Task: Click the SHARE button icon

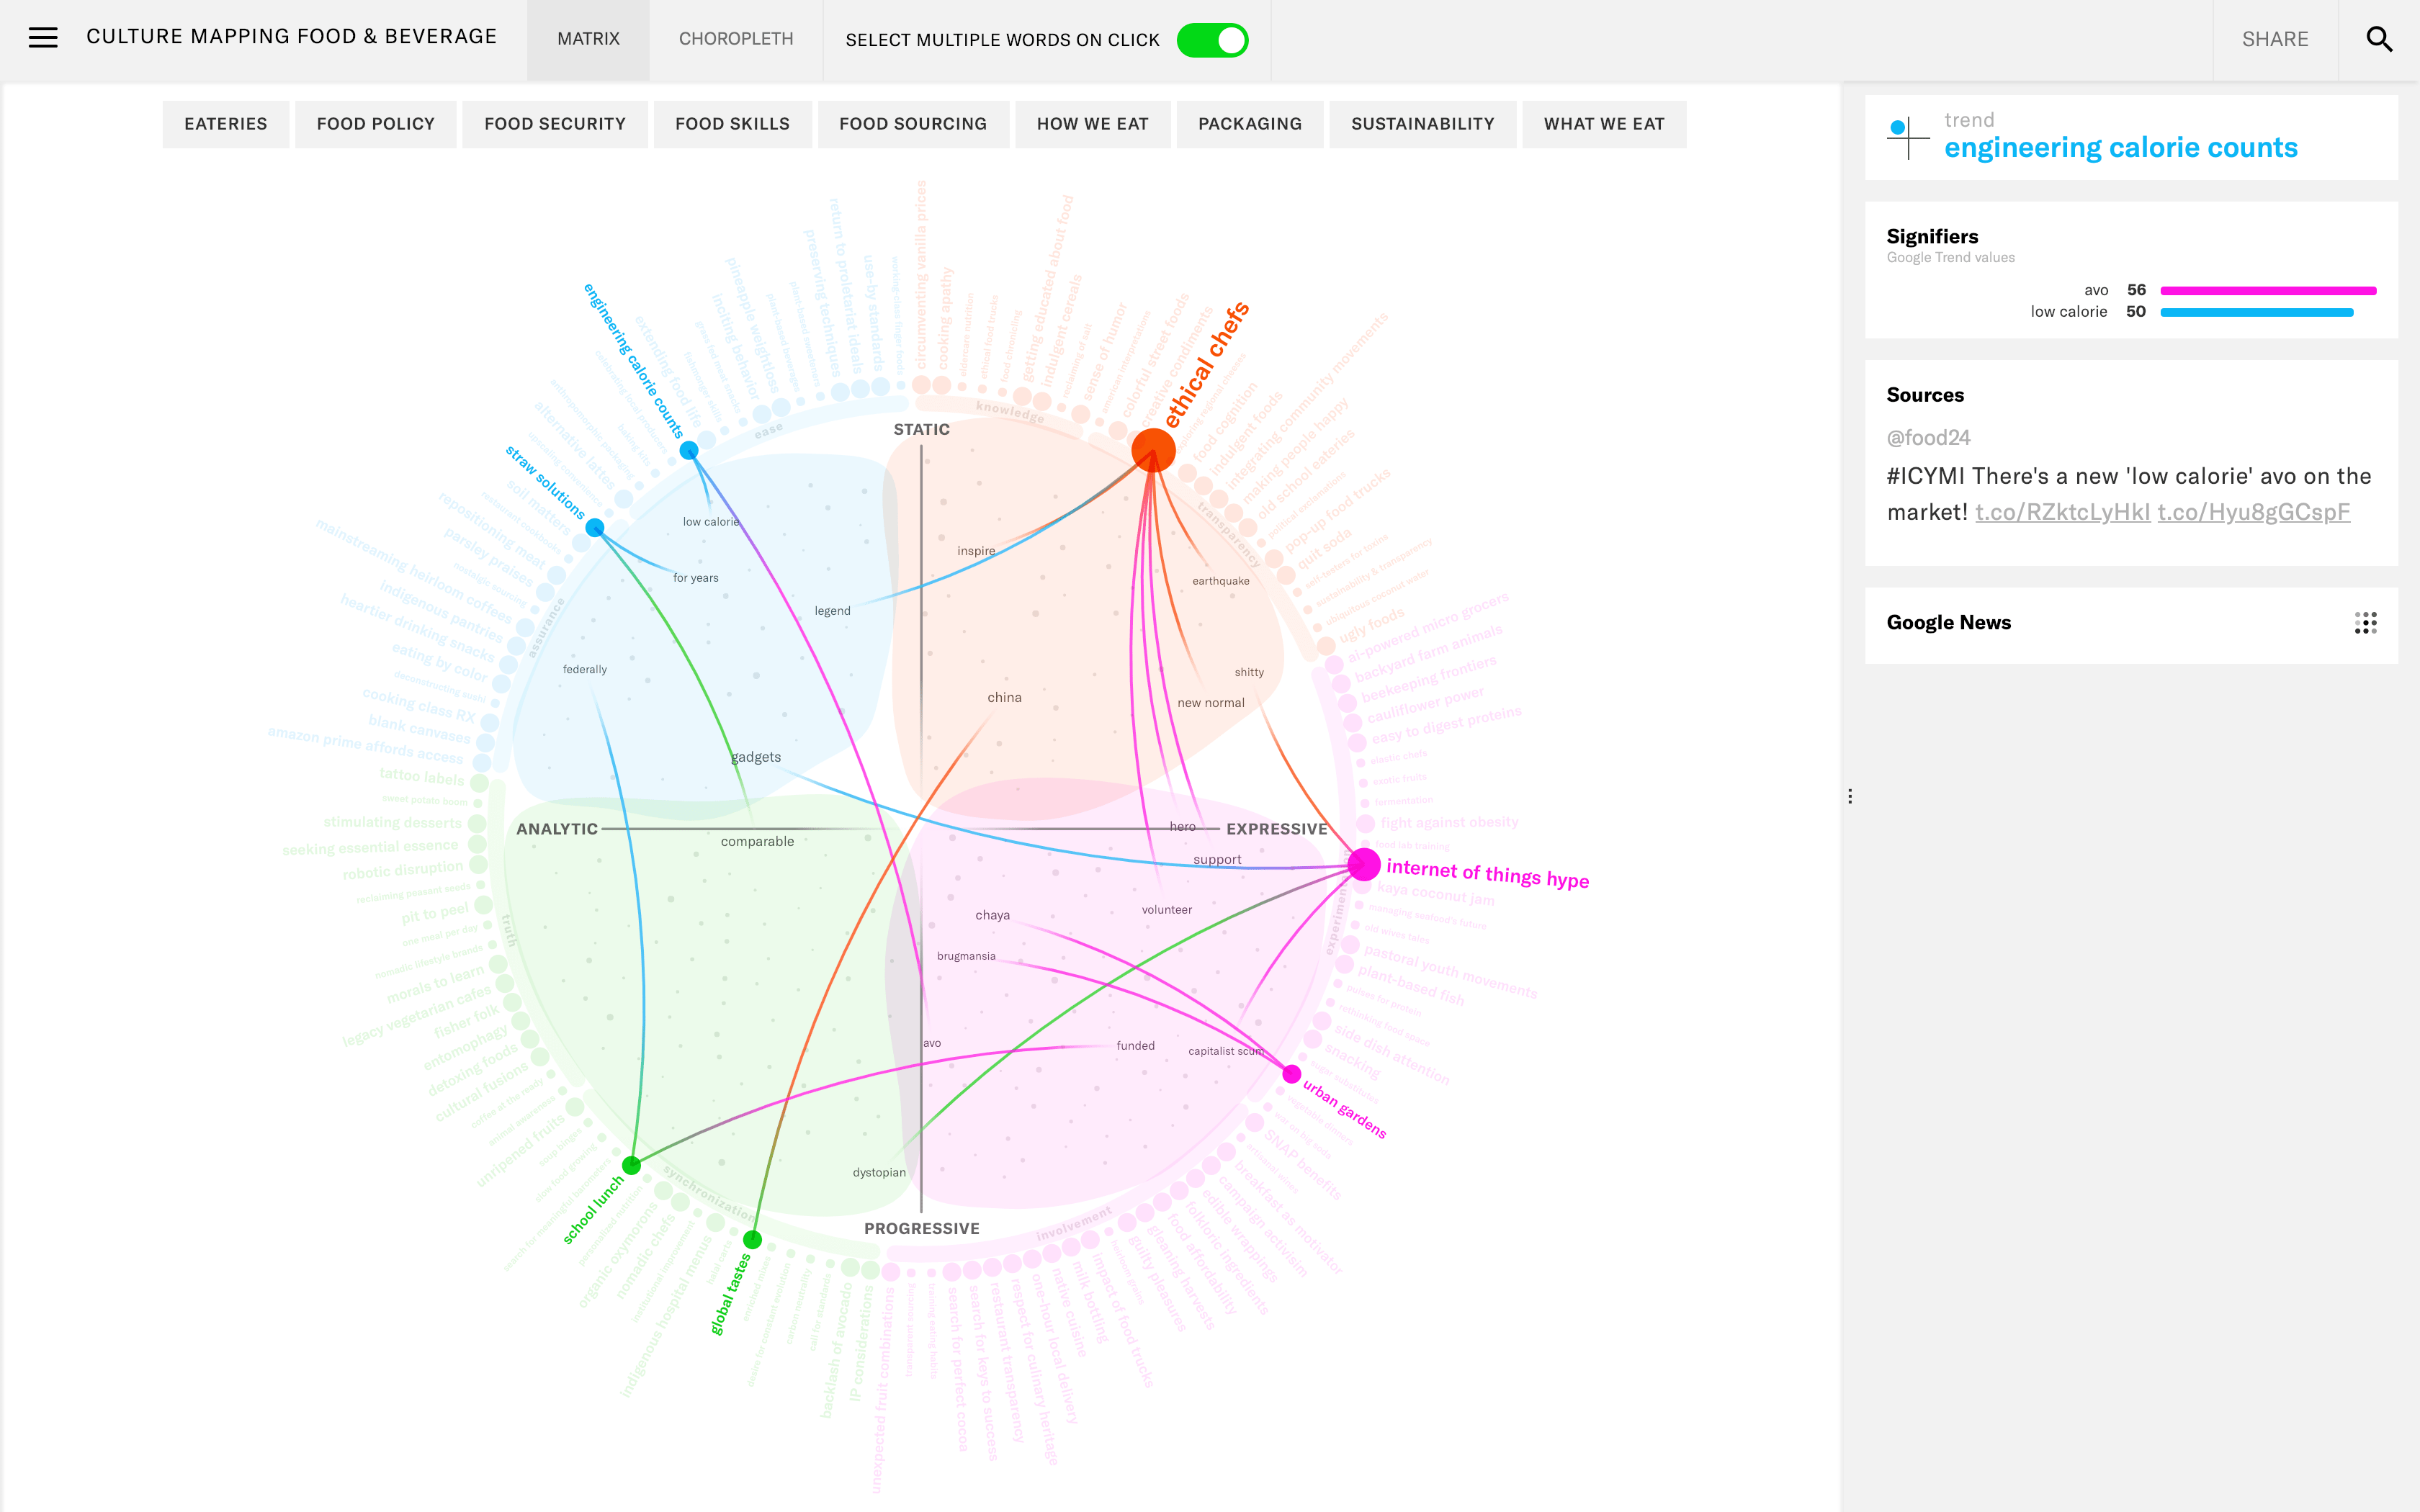Action: click(x=2274, y=38)
